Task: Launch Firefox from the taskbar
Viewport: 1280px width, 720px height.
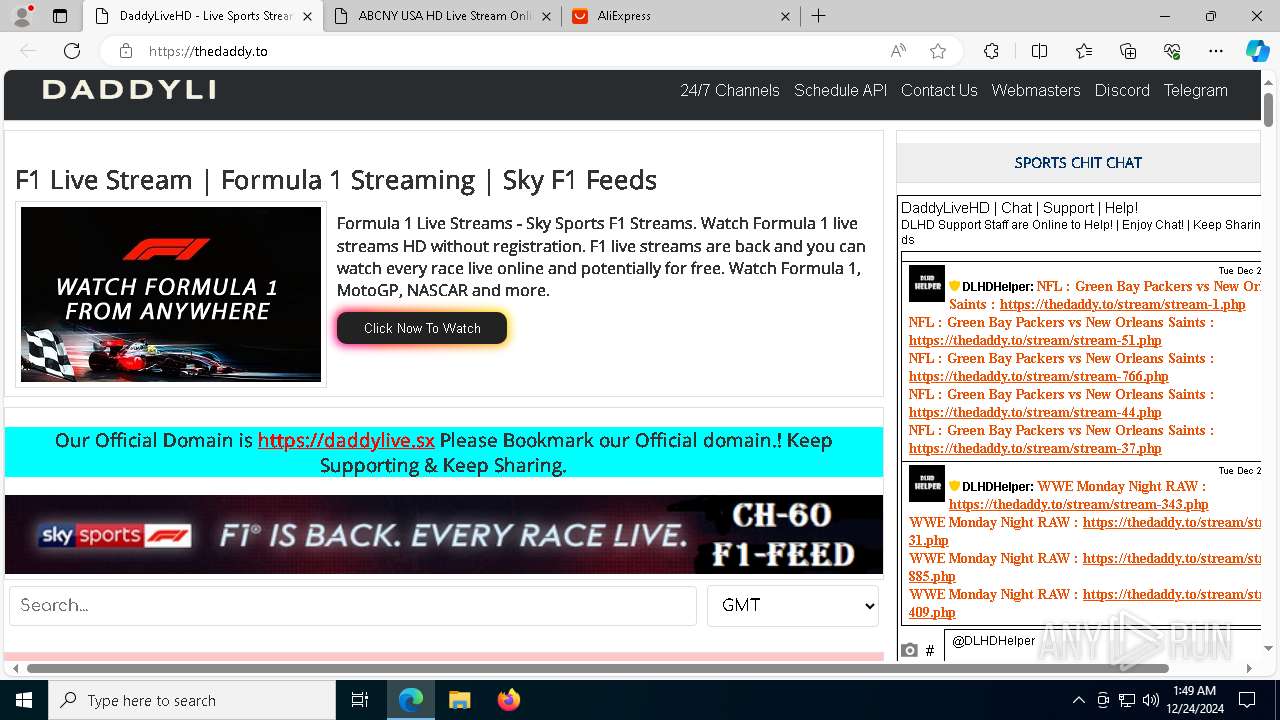Action: (509, 700)
